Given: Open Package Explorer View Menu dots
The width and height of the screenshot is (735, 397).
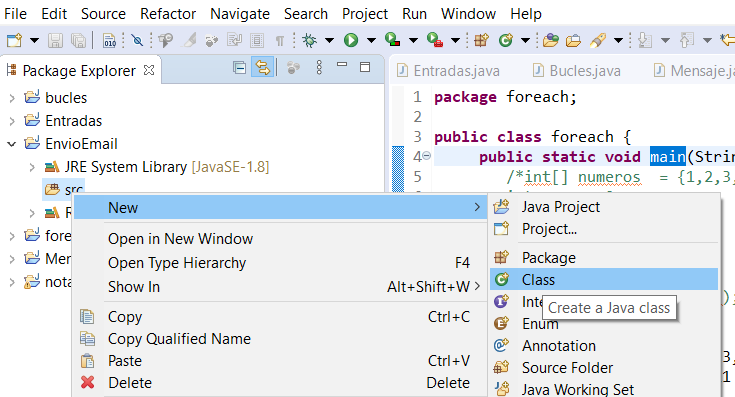Looking at the screenshot, I should (x=319, y=68).
